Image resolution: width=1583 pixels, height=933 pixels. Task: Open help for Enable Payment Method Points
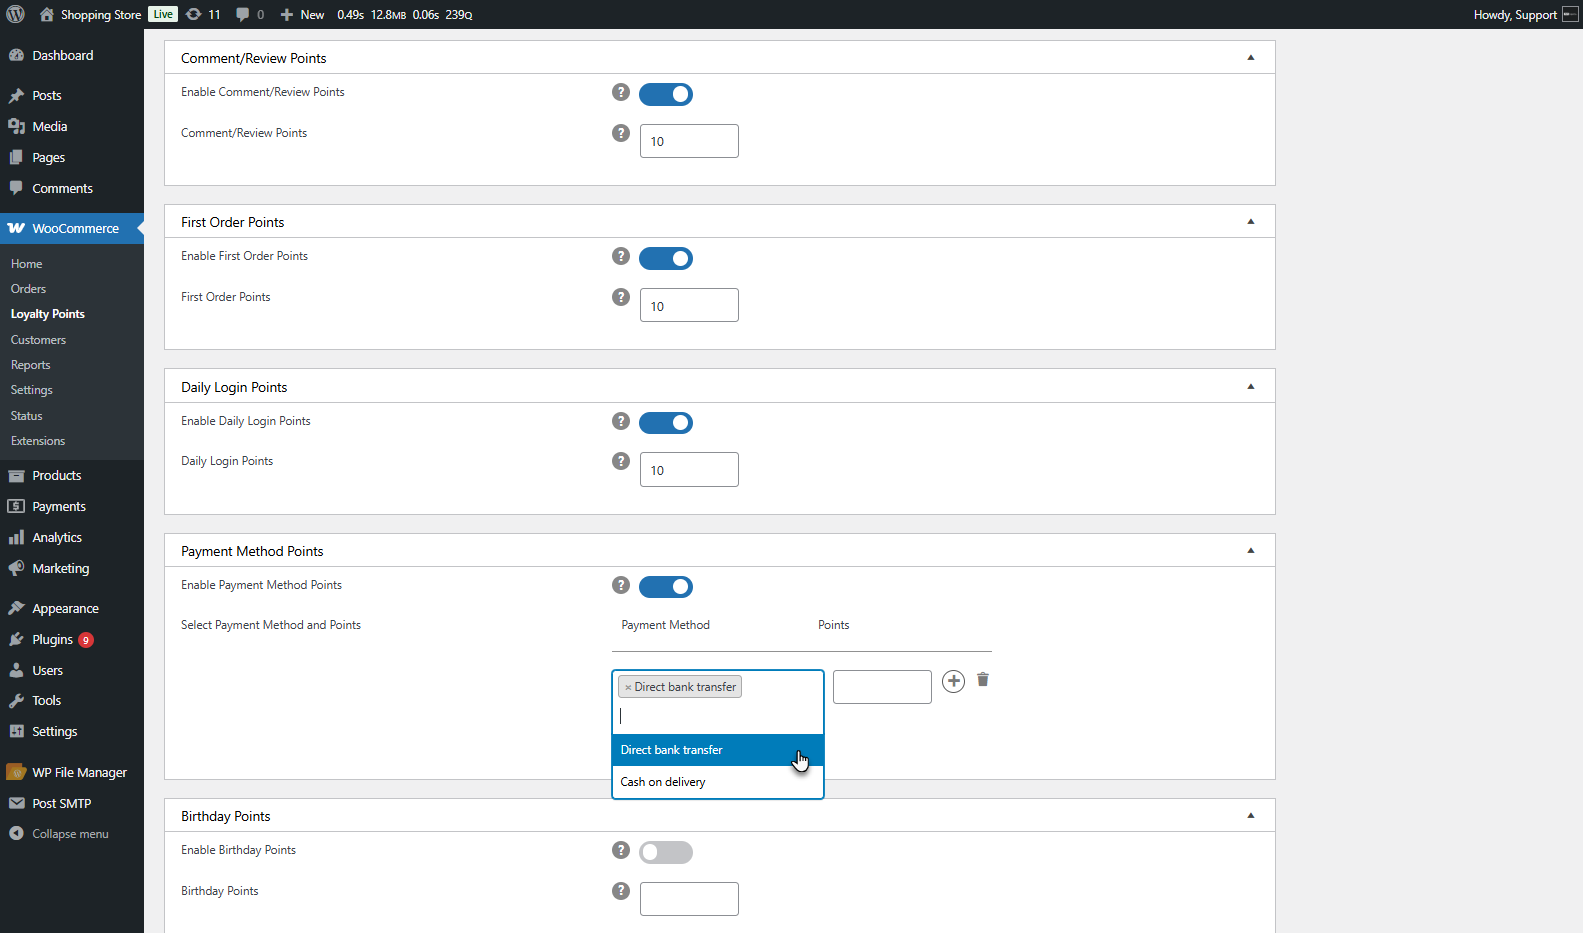pos(621,585)
